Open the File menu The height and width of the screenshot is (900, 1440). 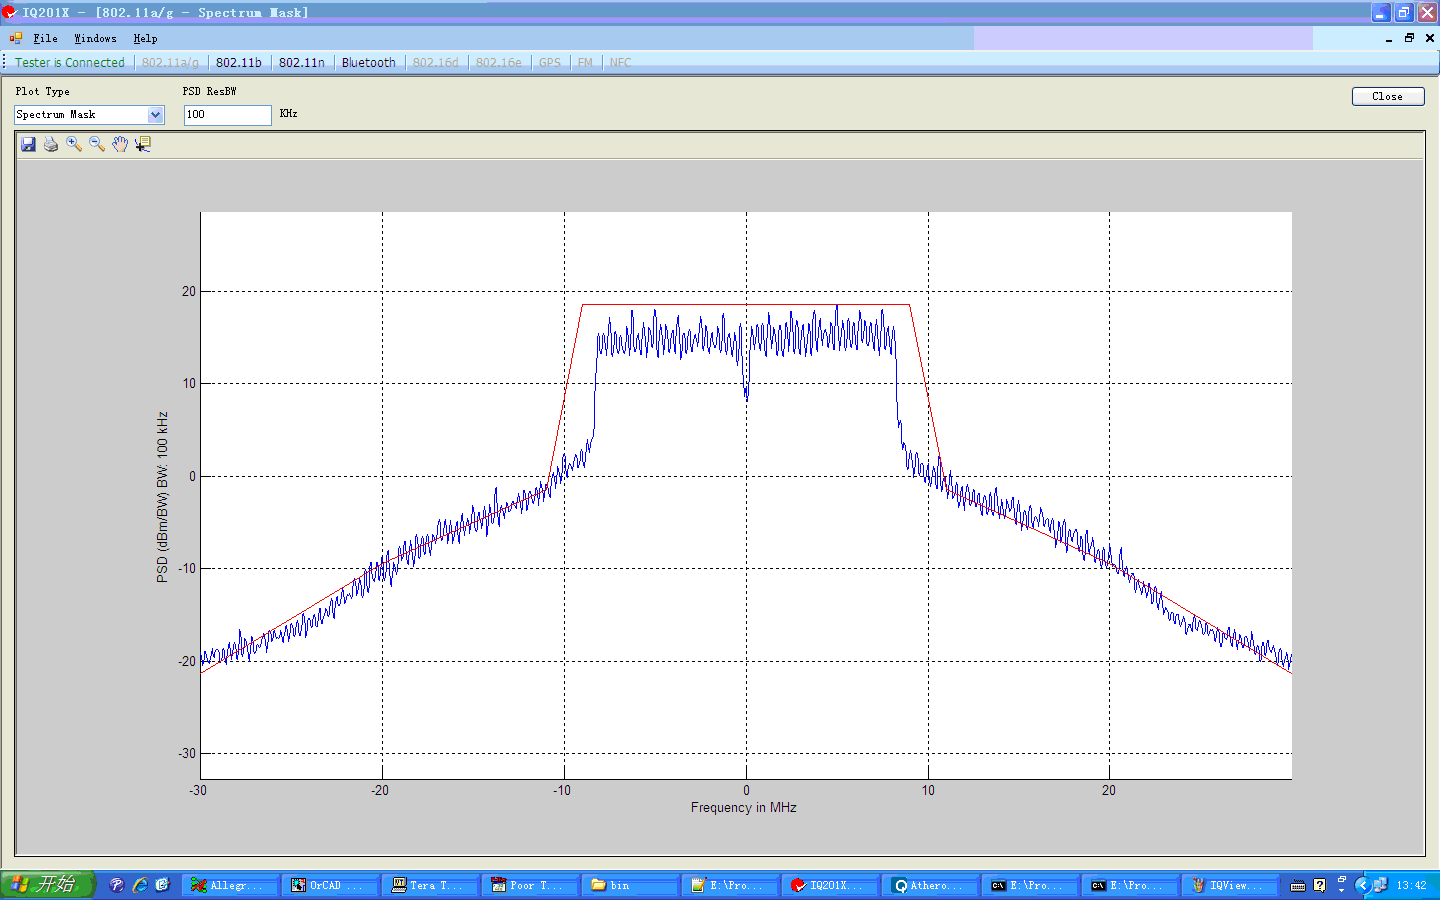click(45, 38)
